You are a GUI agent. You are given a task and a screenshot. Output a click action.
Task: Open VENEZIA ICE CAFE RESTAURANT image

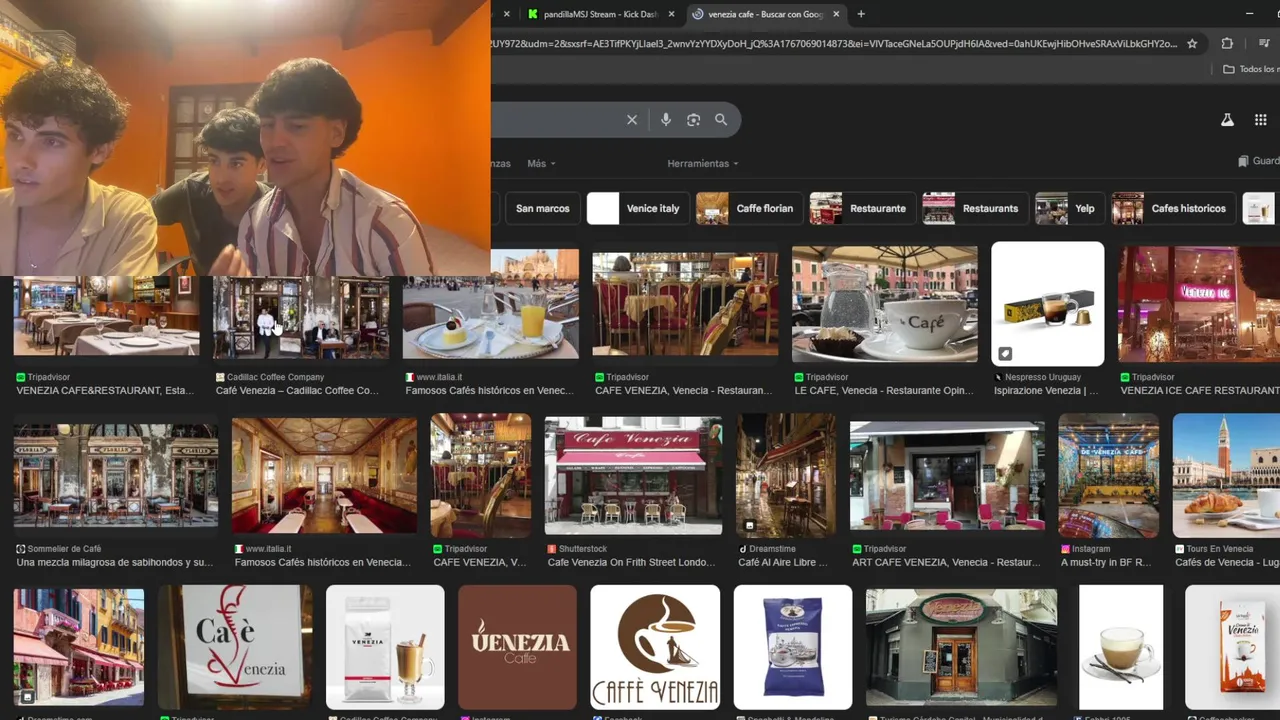pos(1199,304)
